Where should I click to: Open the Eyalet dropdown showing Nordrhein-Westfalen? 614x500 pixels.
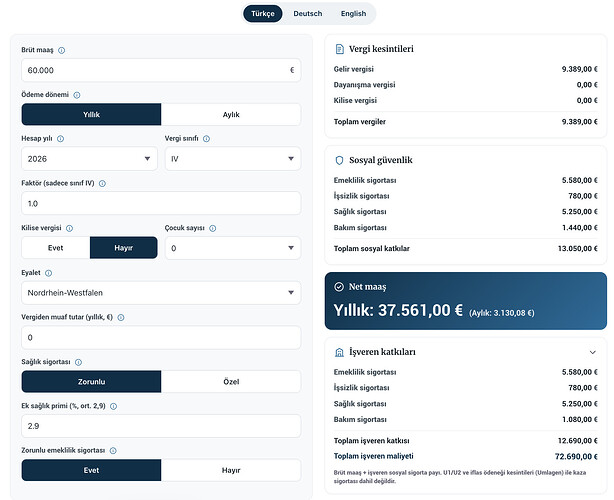pos(161,293)
